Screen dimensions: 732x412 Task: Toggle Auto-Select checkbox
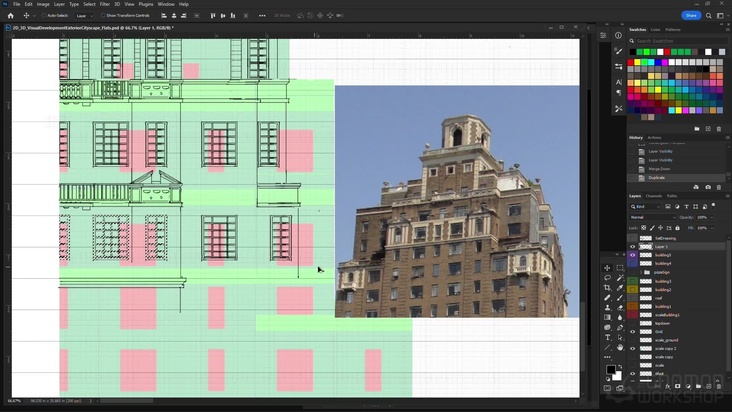pos(44,15)
